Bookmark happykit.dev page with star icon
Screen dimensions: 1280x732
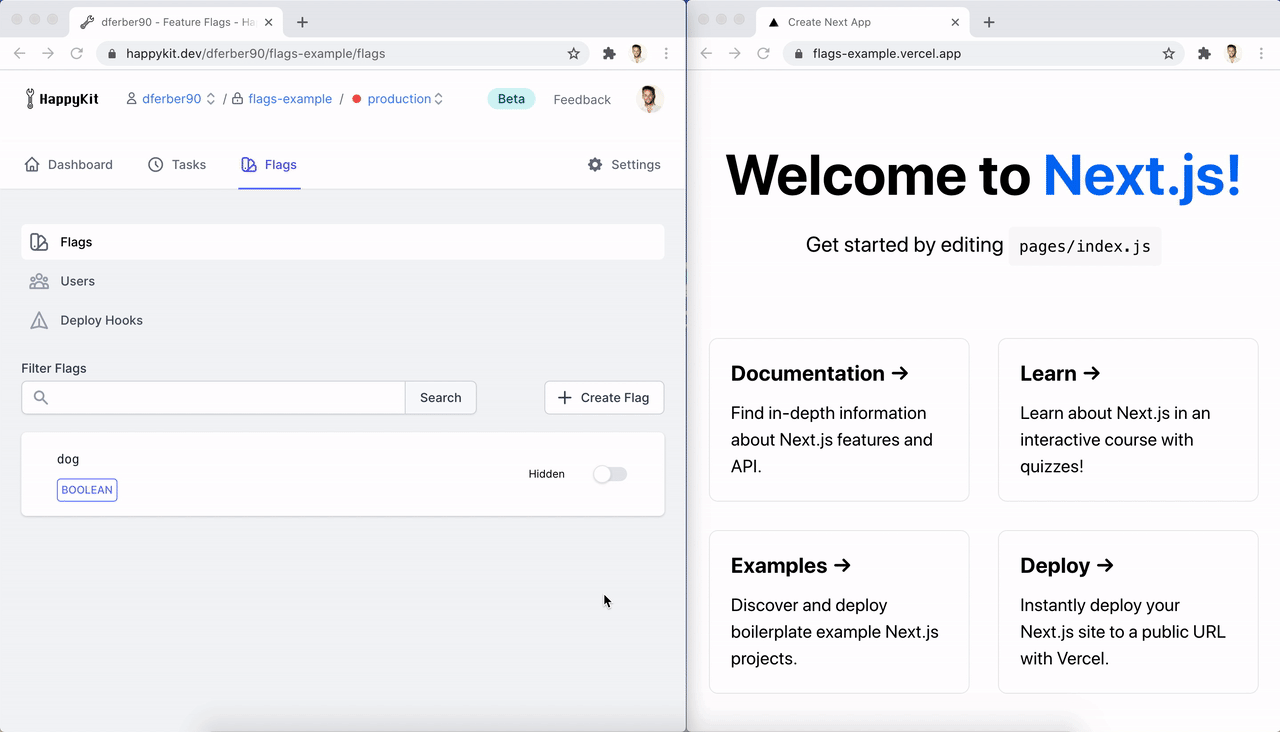pyautogui.click(x=573, y=54)
